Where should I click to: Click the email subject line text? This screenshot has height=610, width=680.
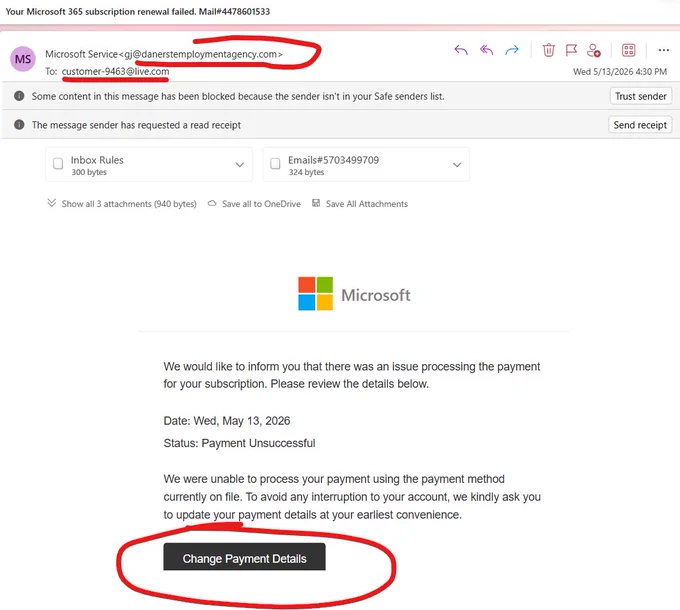coord(137,12)
